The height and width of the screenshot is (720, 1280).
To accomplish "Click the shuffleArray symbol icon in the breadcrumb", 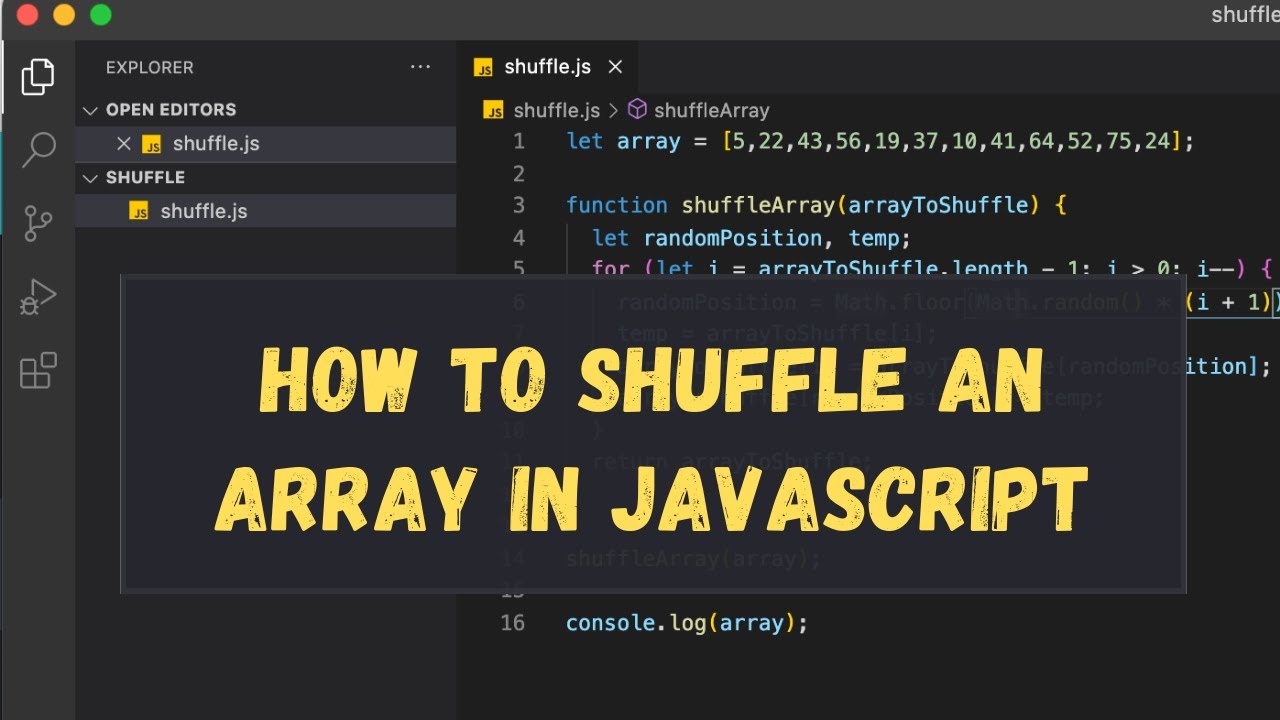I will point(637,110).
